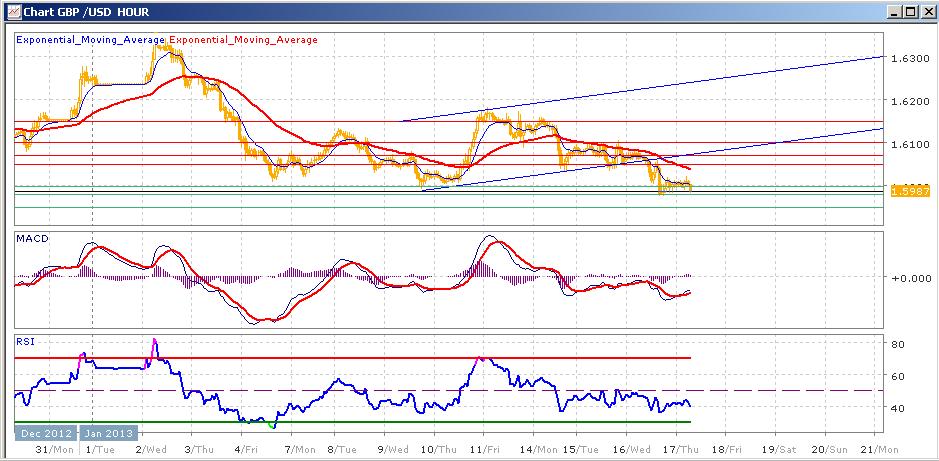Select the blue Exponential_Moving_Average legend label
The image size is (939, 461).
91,40
